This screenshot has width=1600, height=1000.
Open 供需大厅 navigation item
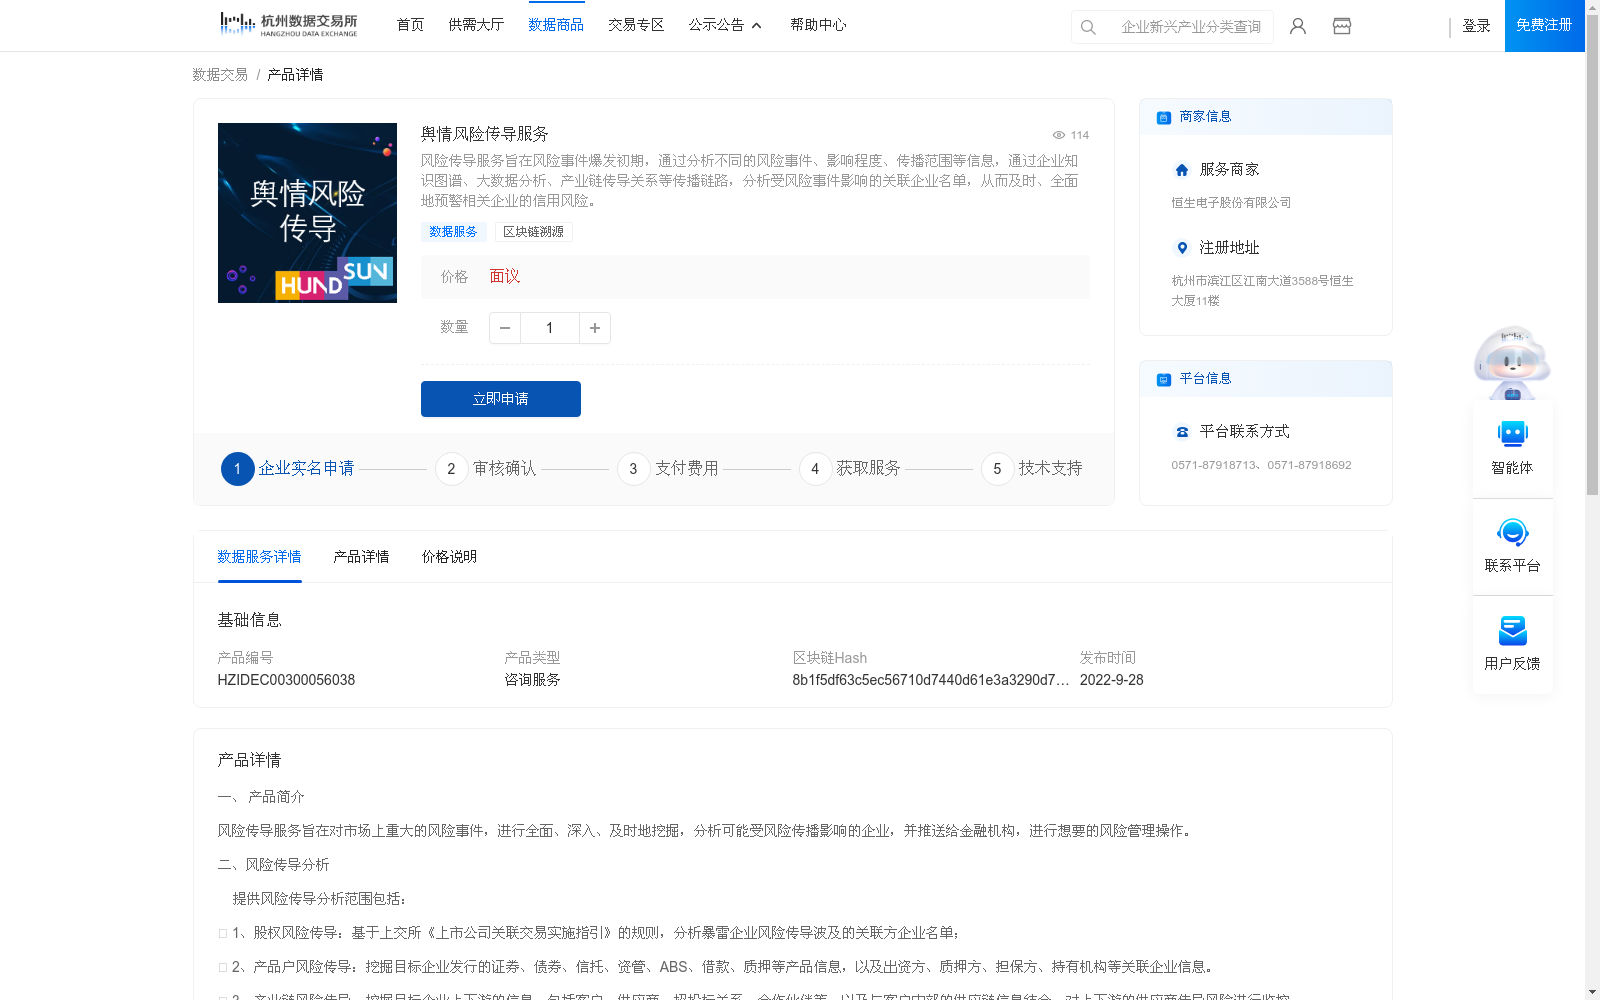pos(476,25)
